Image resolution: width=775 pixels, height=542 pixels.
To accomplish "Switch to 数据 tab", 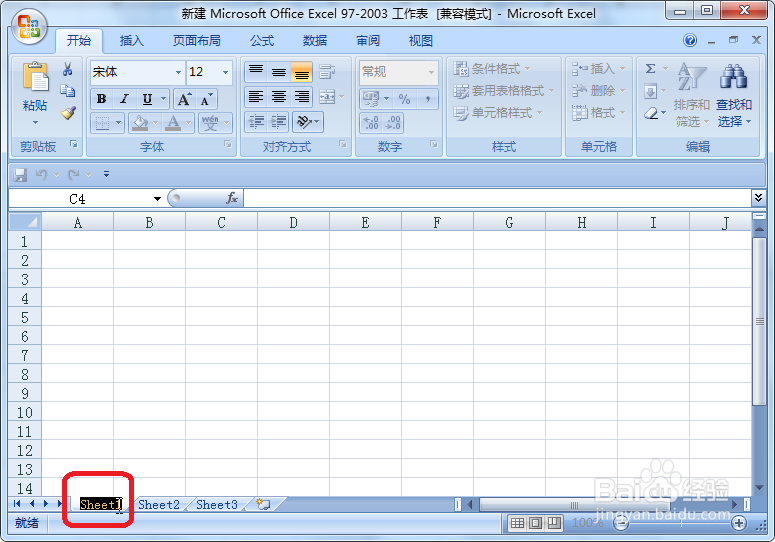I will coord(315,41).
